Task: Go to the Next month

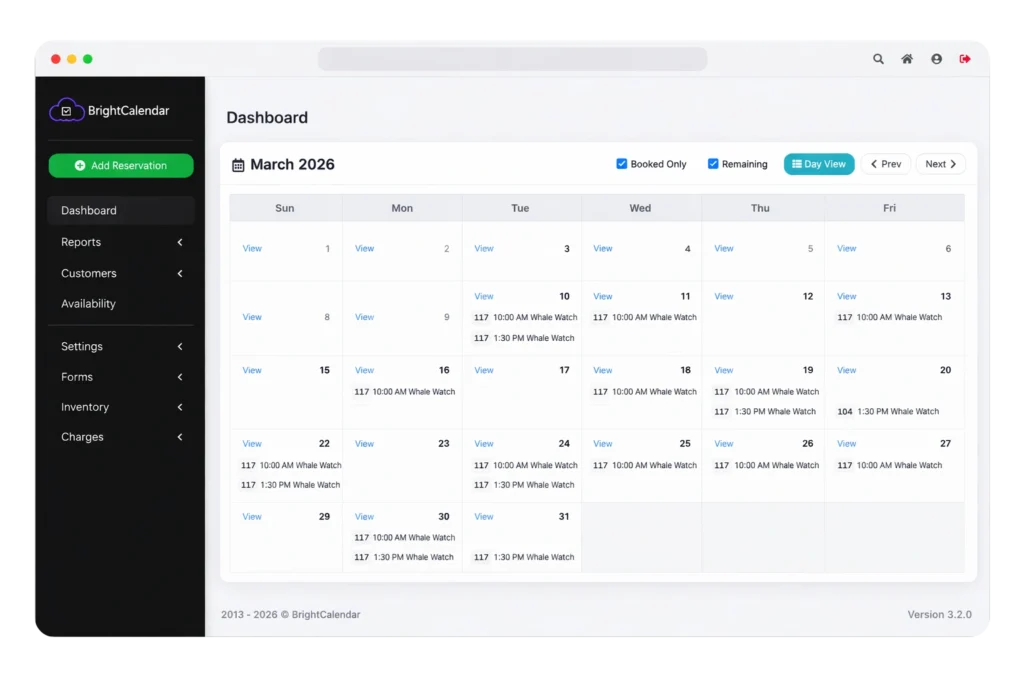Action: click(x=940, y=164)
